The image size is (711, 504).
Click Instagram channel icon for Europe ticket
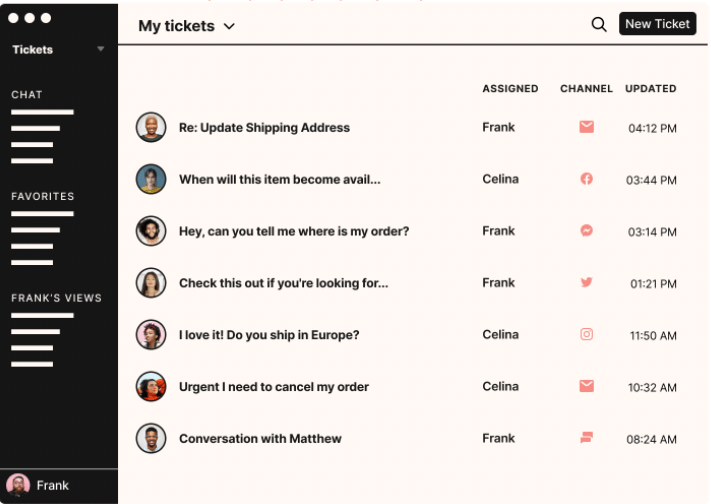point(586,334)
